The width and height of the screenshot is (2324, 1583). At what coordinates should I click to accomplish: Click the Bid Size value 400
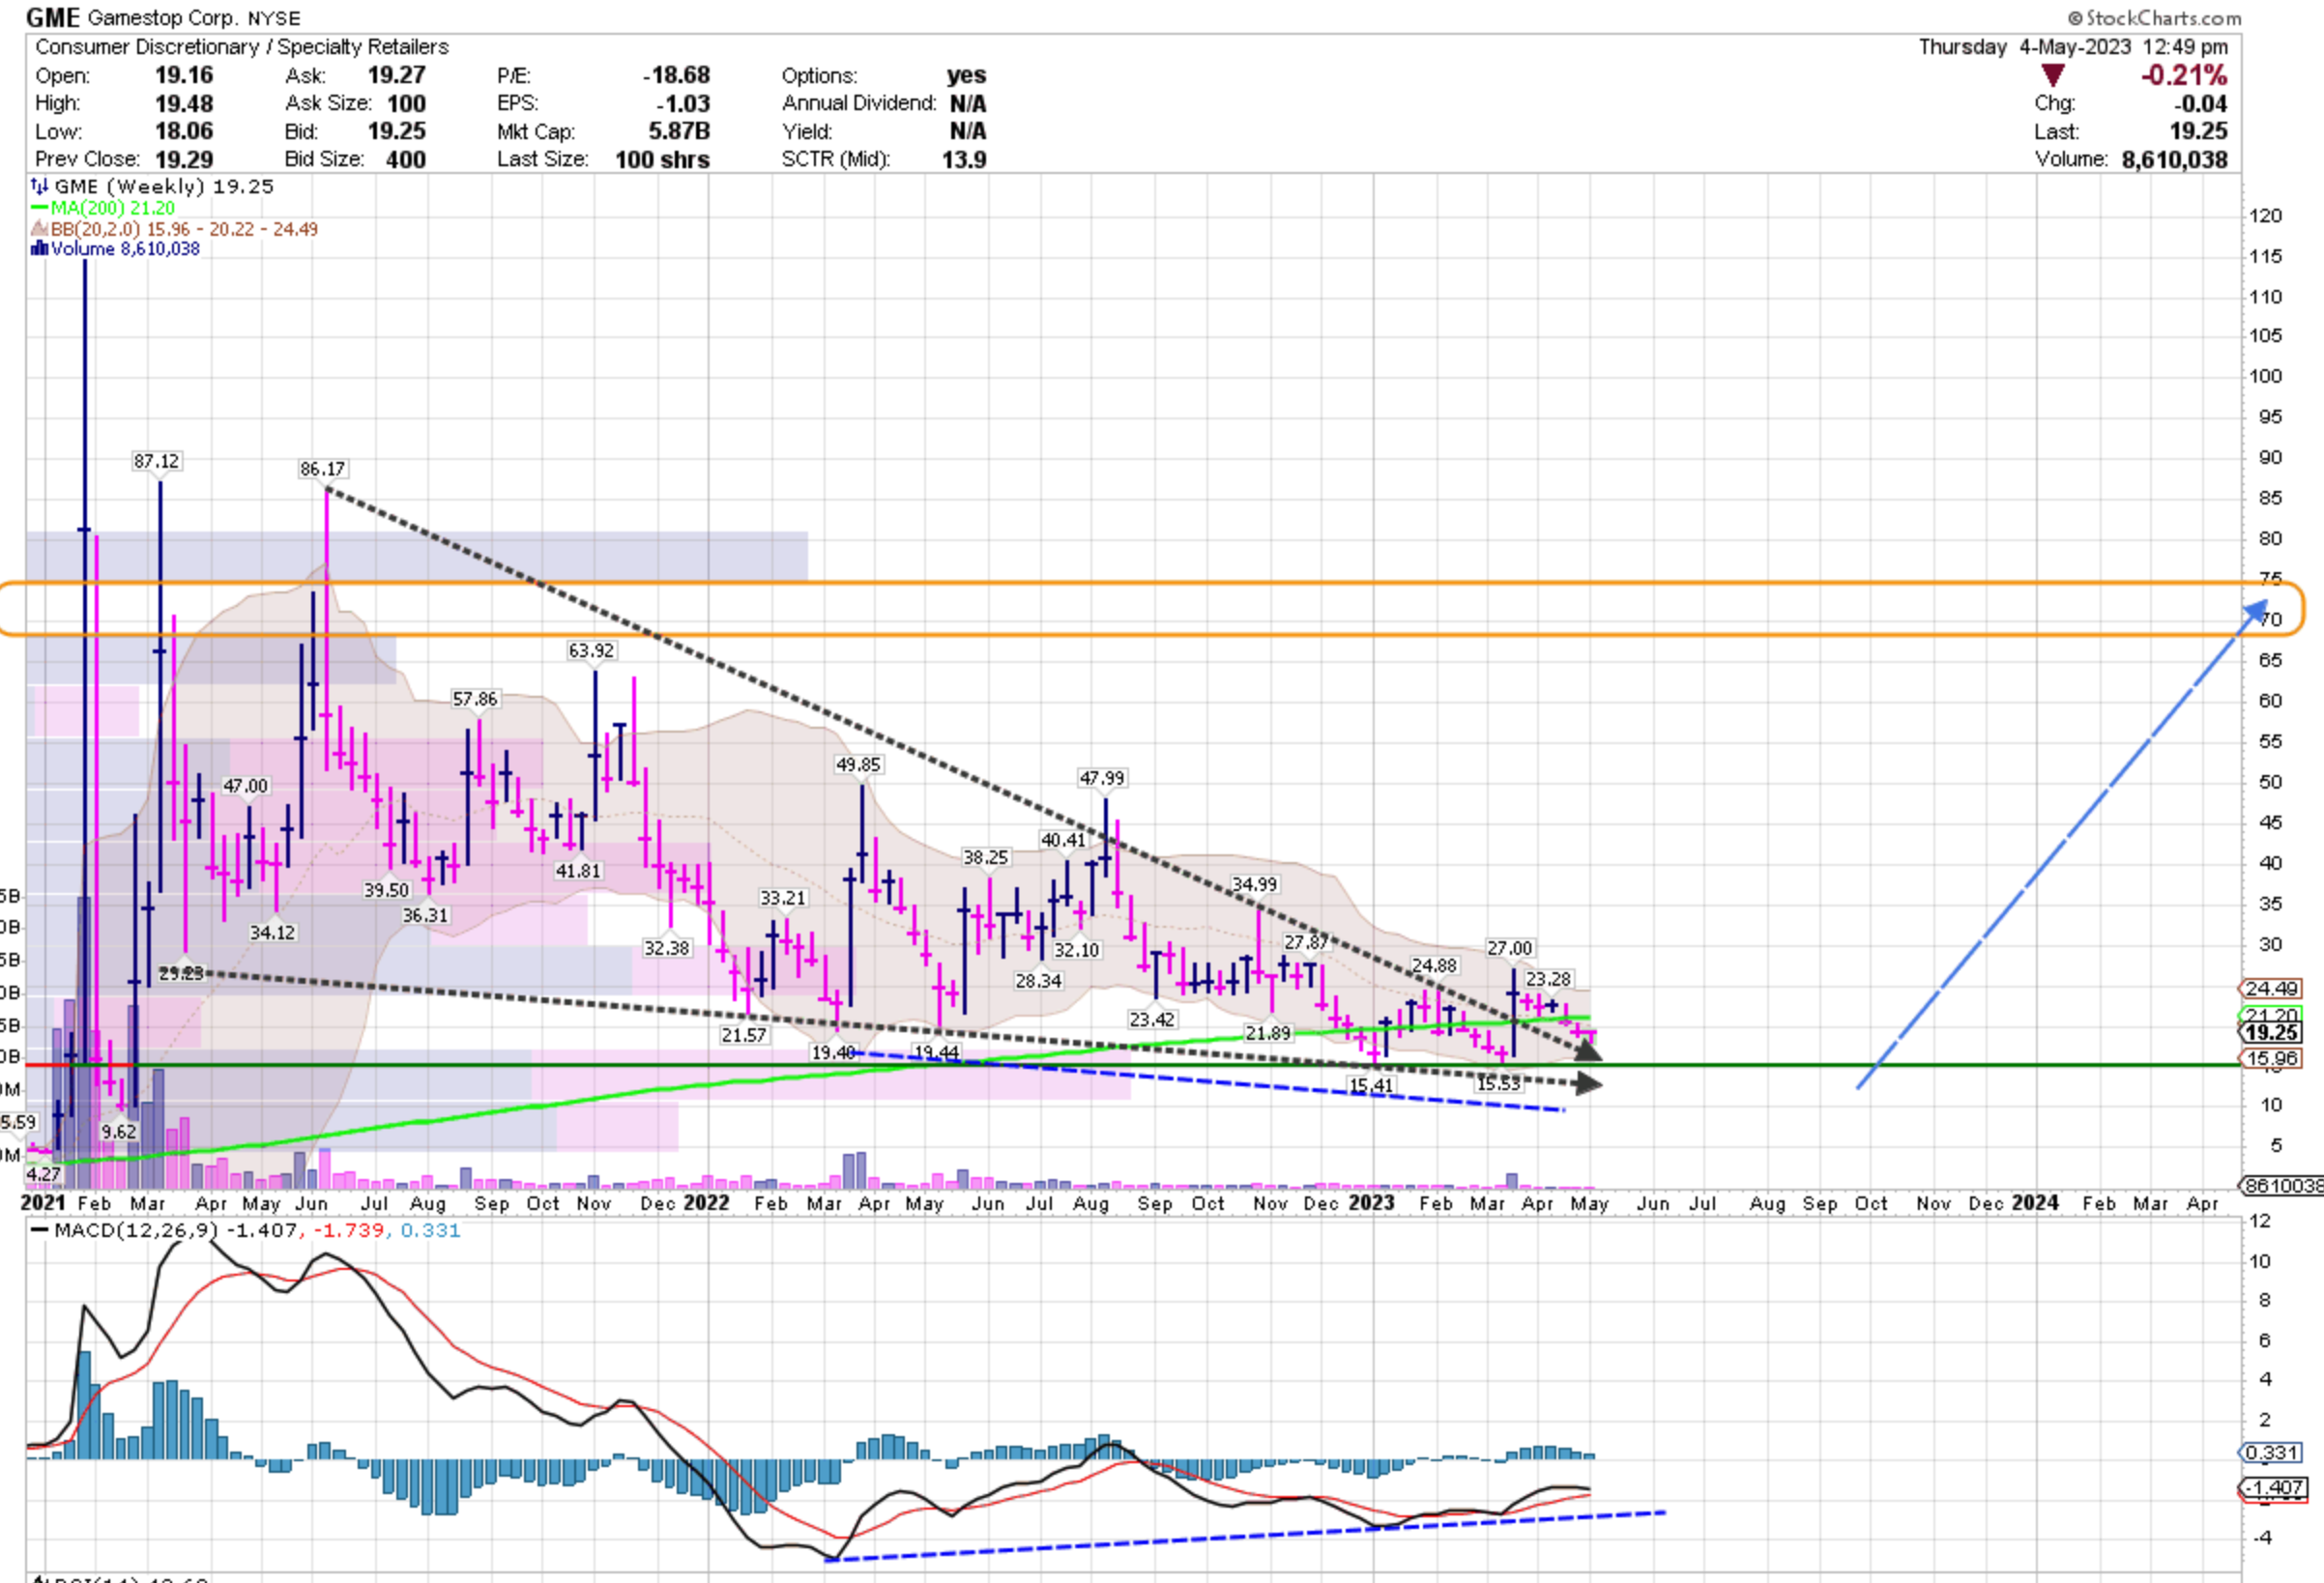pos(406,159)
